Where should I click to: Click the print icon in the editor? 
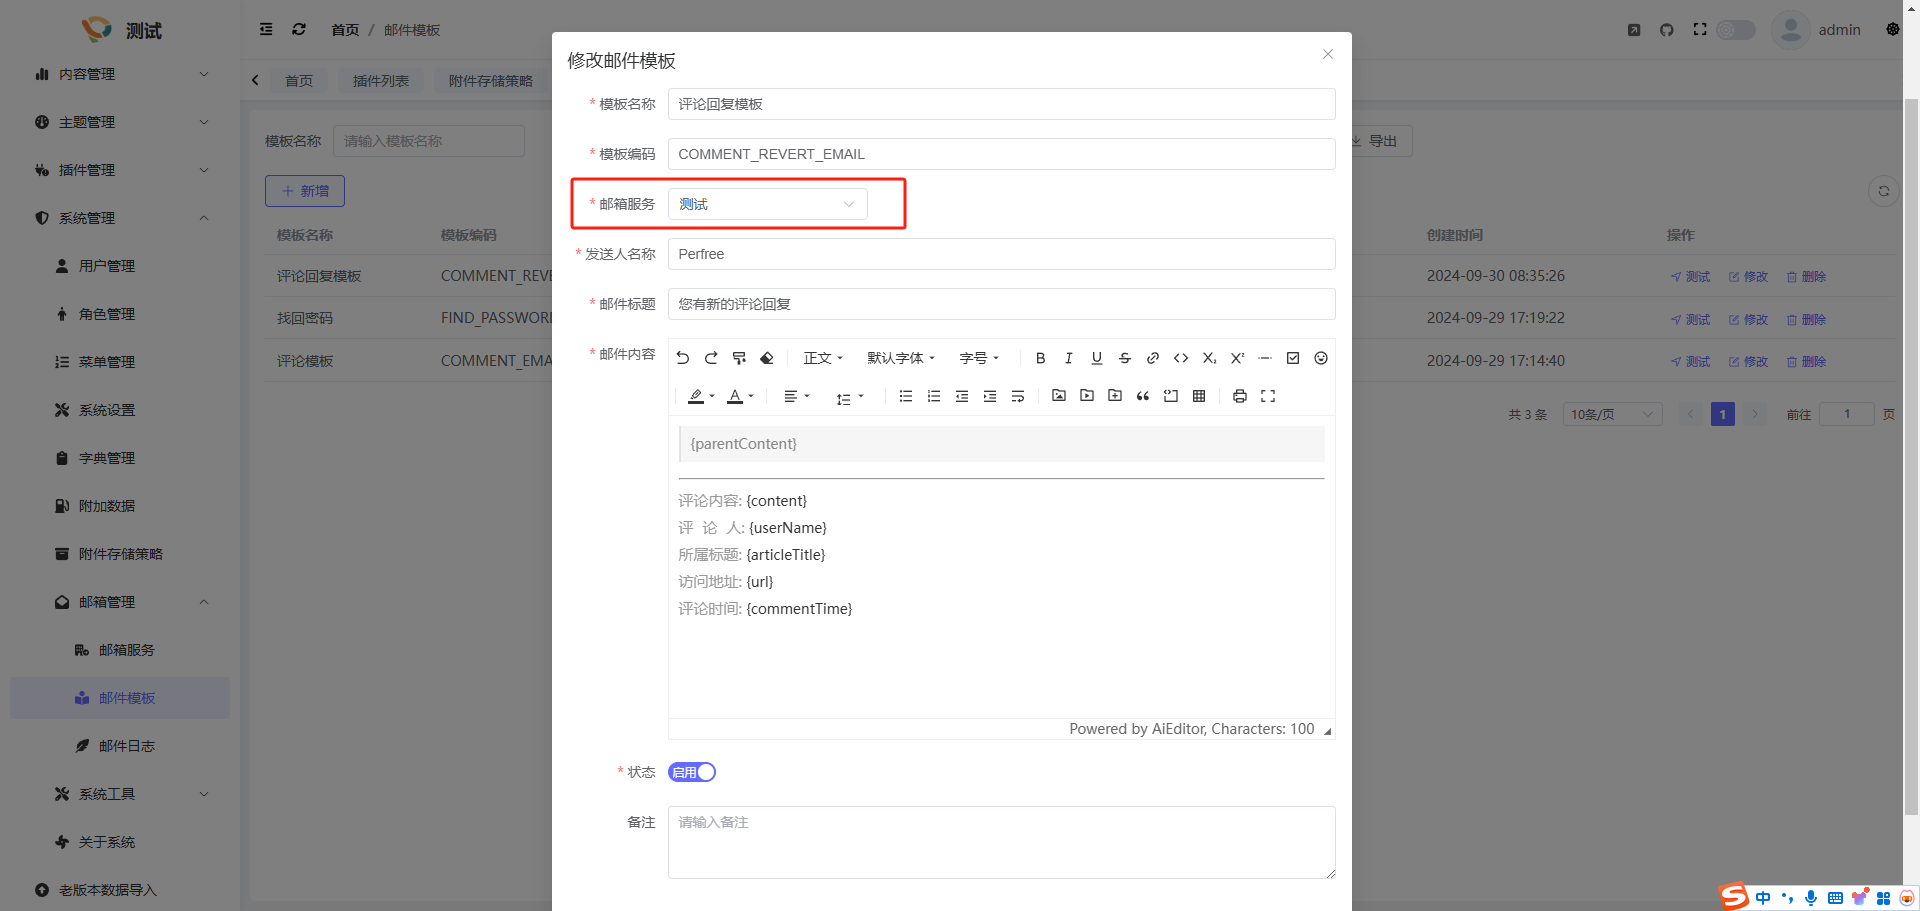(1239, 396)
